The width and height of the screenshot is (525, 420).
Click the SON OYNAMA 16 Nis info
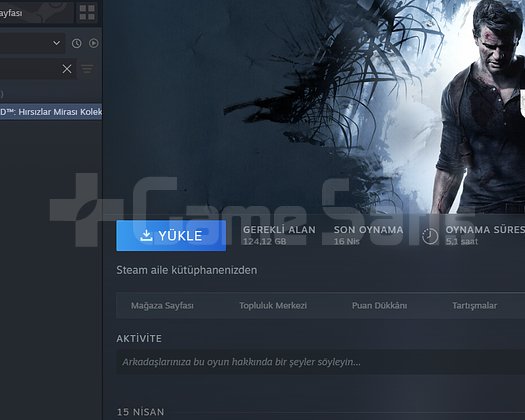click(x=368, y=235)
